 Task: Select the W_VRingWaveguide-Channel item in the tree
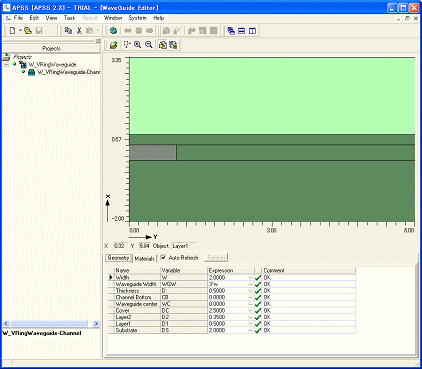[x=69, y=72]
